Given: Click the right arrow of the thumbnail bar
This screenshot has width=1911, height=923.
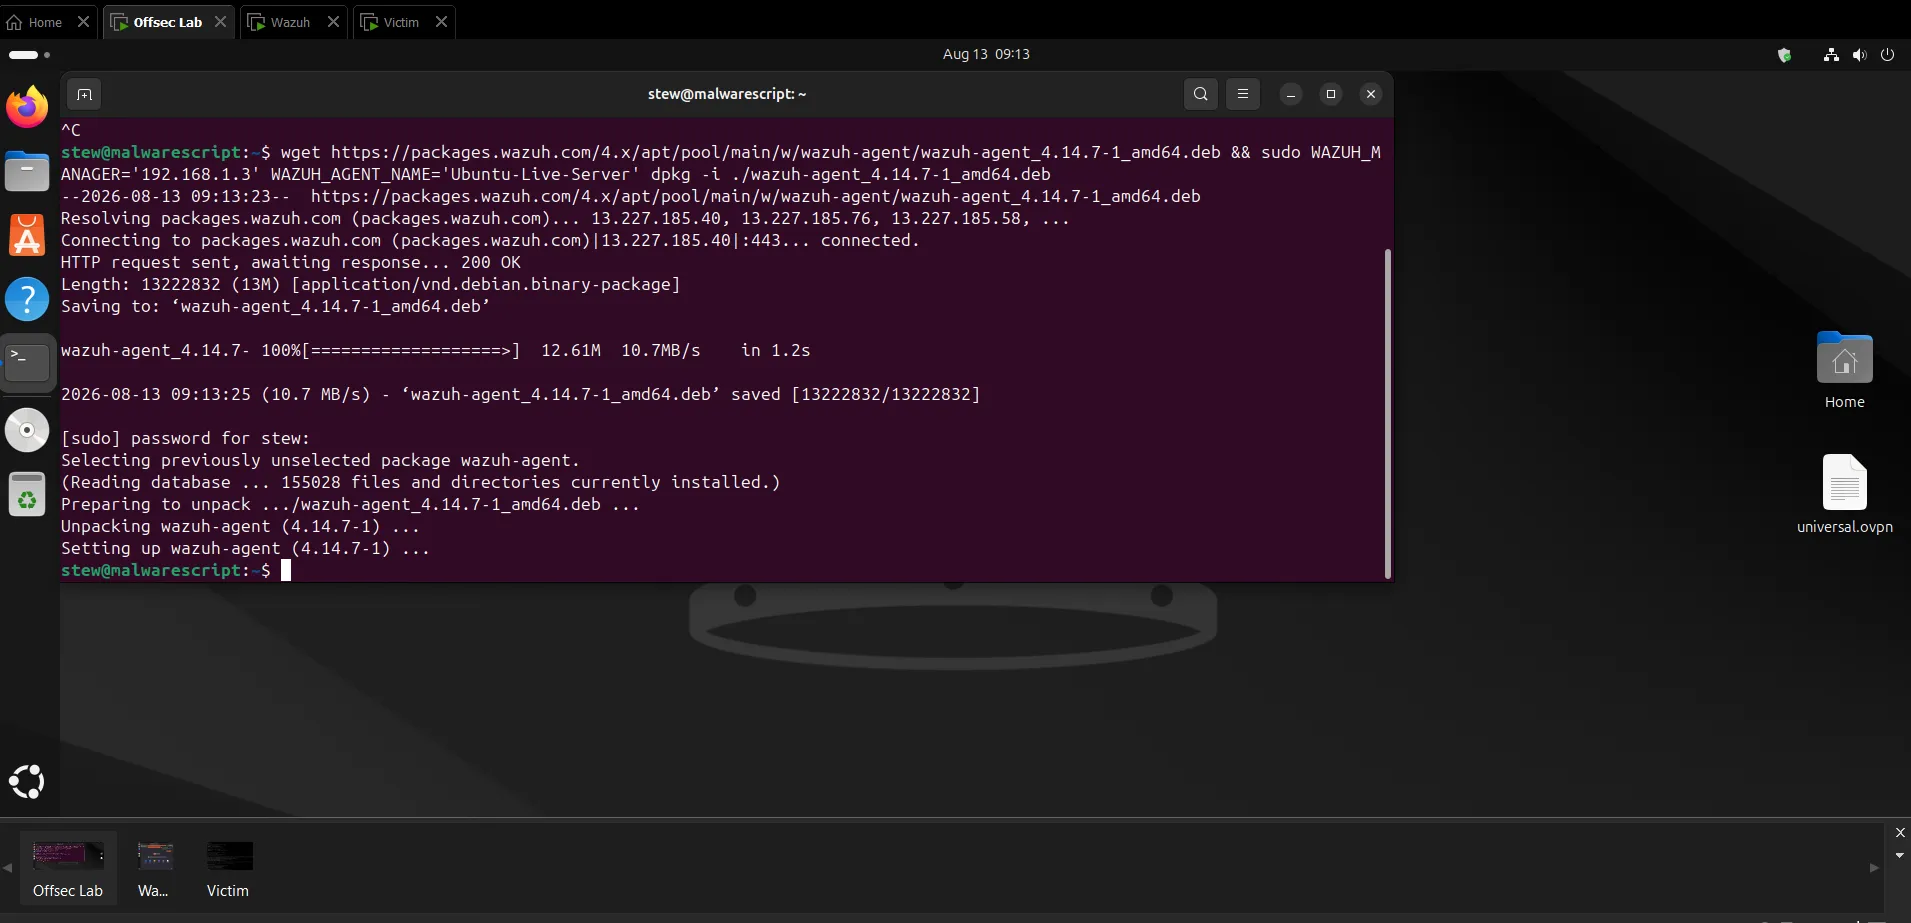Looking at the screenshot, I should click(1874, 868).
